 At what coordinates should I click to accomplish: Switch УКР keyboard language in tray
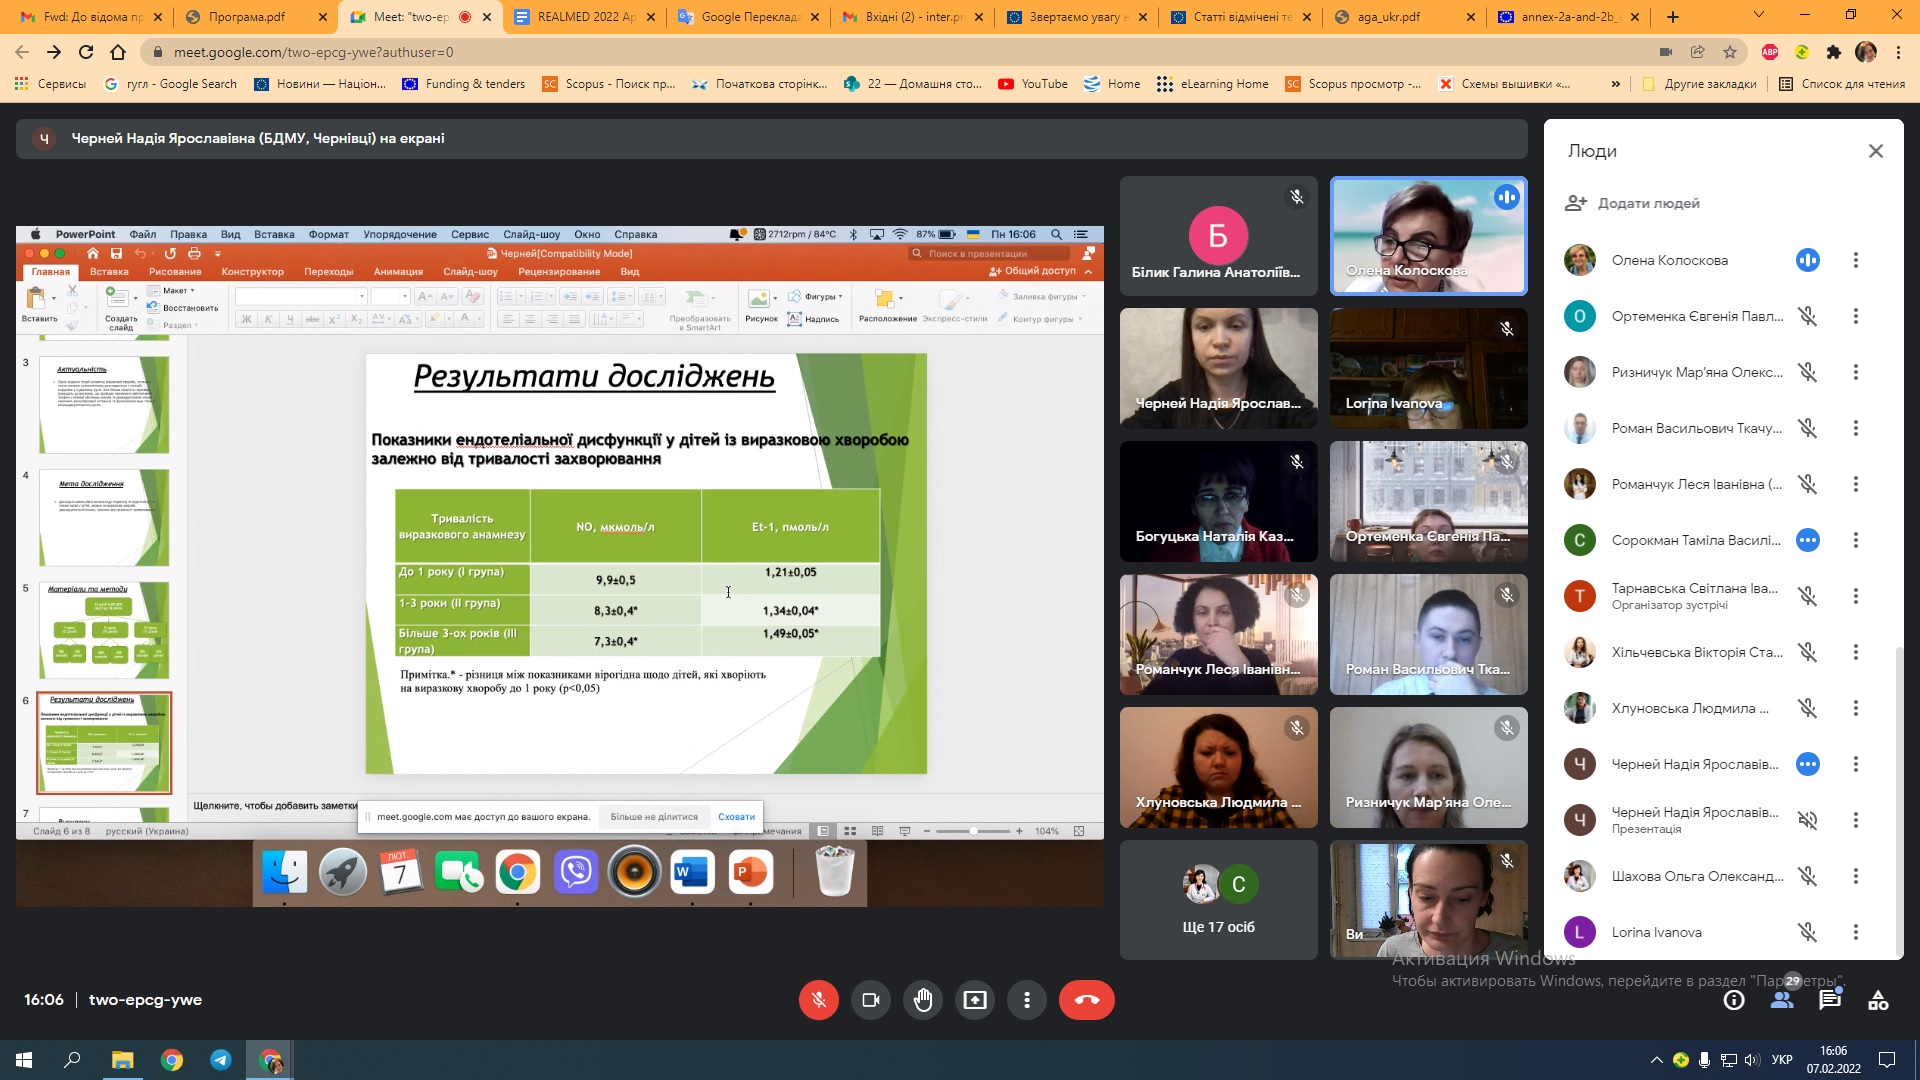tap(1781, 1060)
